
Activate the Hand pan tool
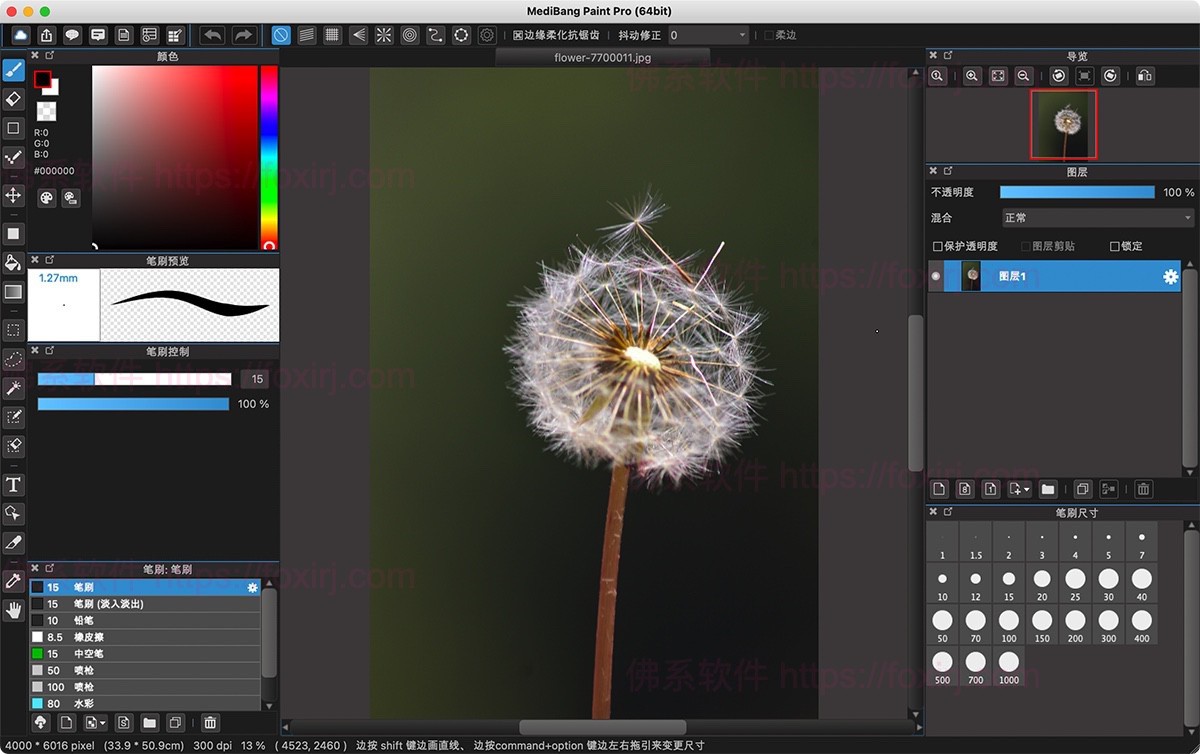(x=14, y=610)
